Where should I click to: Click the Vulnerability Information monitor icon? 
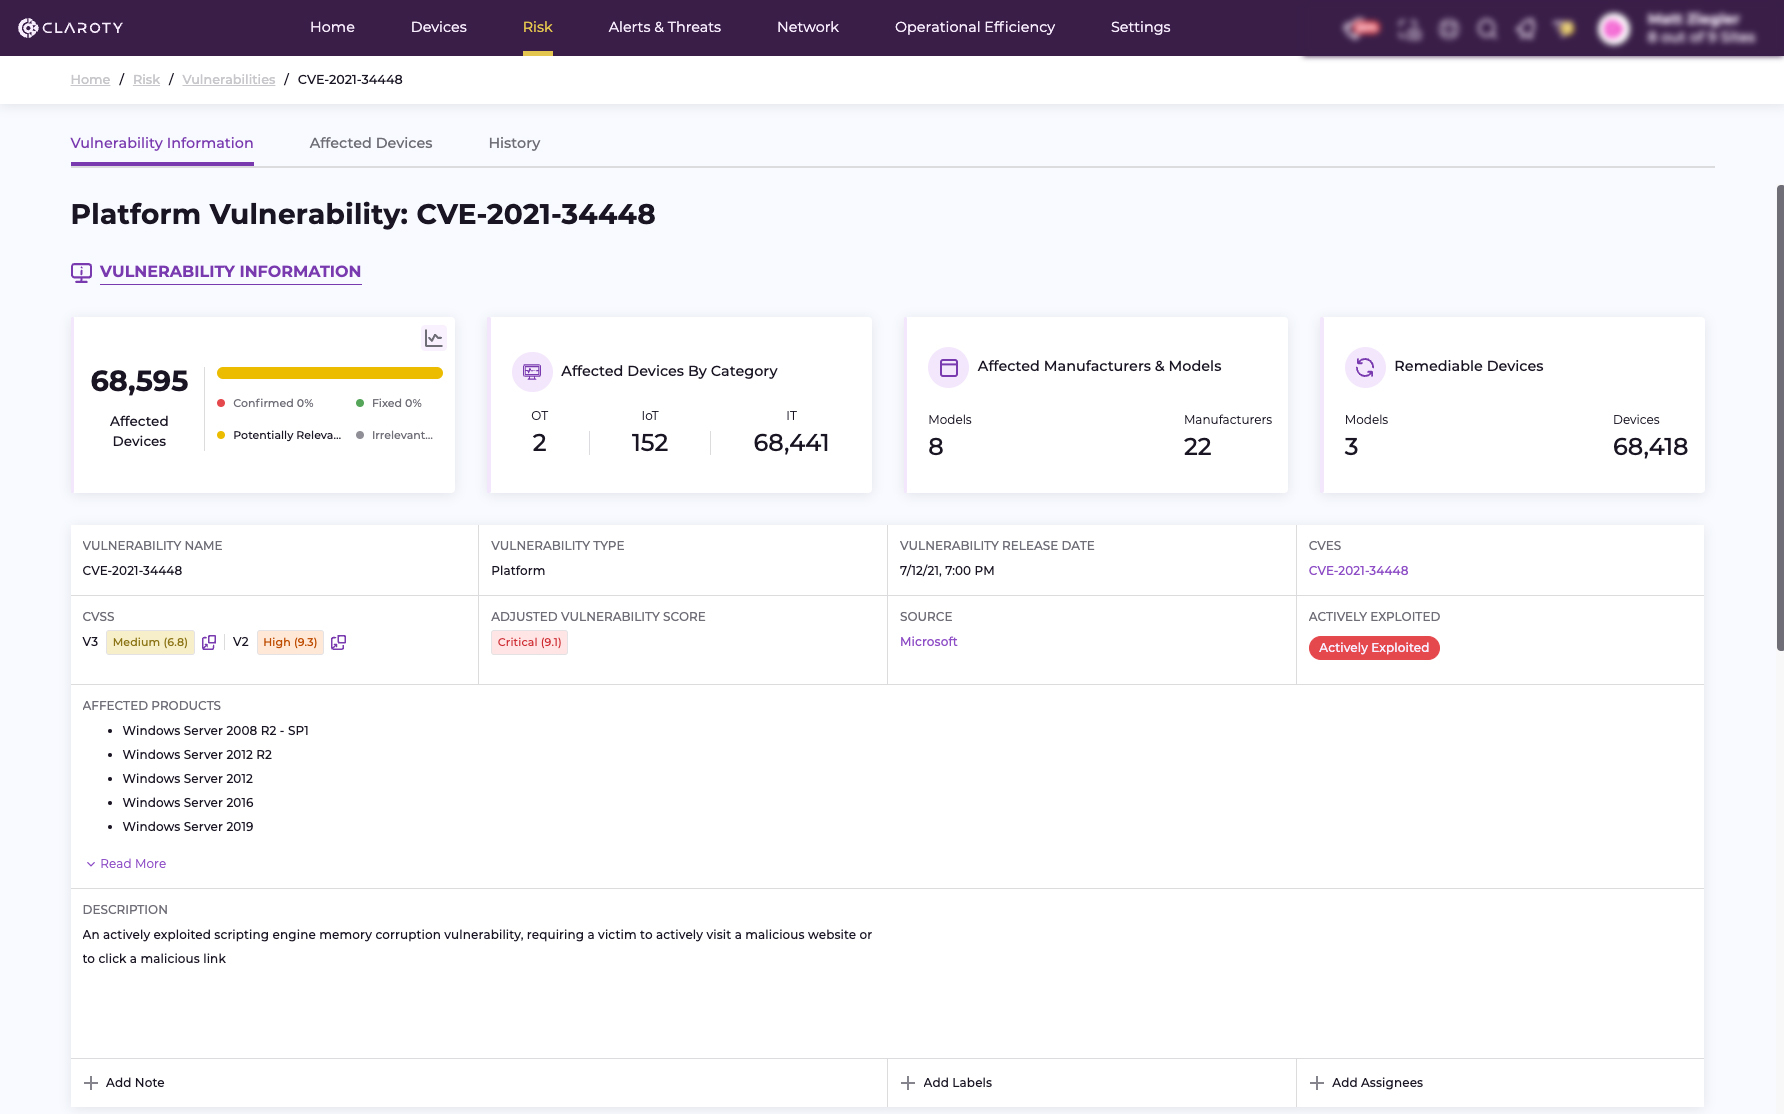[x=81, y=272]
